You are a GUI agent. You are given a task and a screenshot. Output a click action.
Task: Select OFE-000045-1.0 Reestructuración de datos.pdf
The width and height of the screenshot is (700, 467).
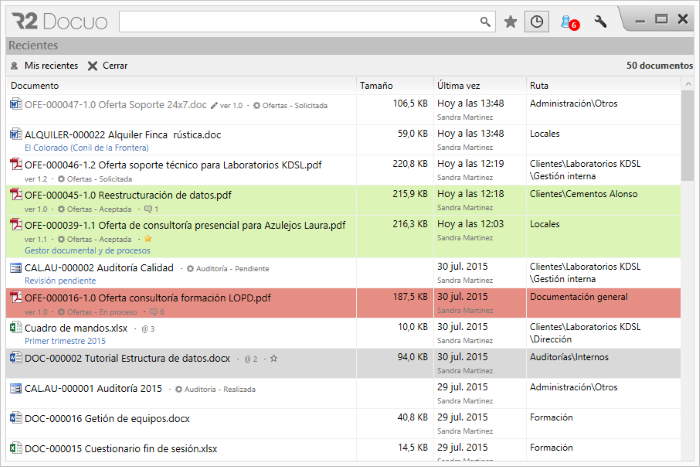tap(128, 195)
